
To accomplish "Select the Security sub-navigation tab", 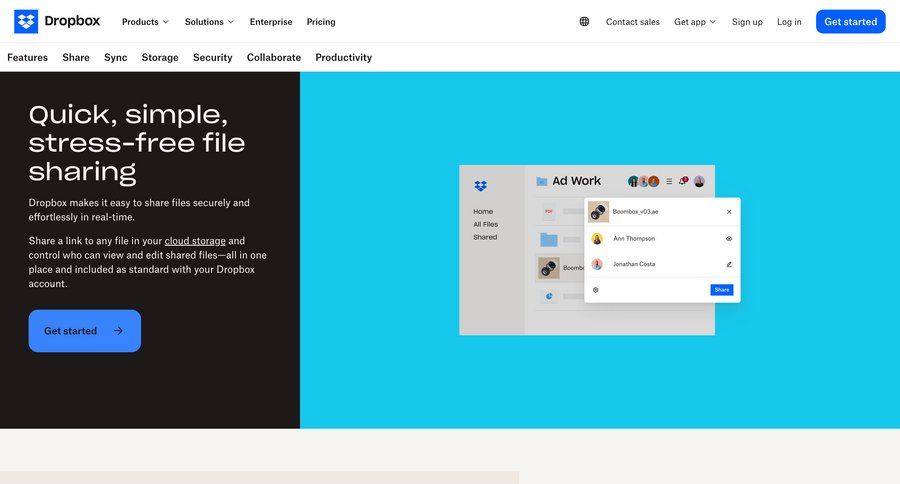I will click(212, 57).
